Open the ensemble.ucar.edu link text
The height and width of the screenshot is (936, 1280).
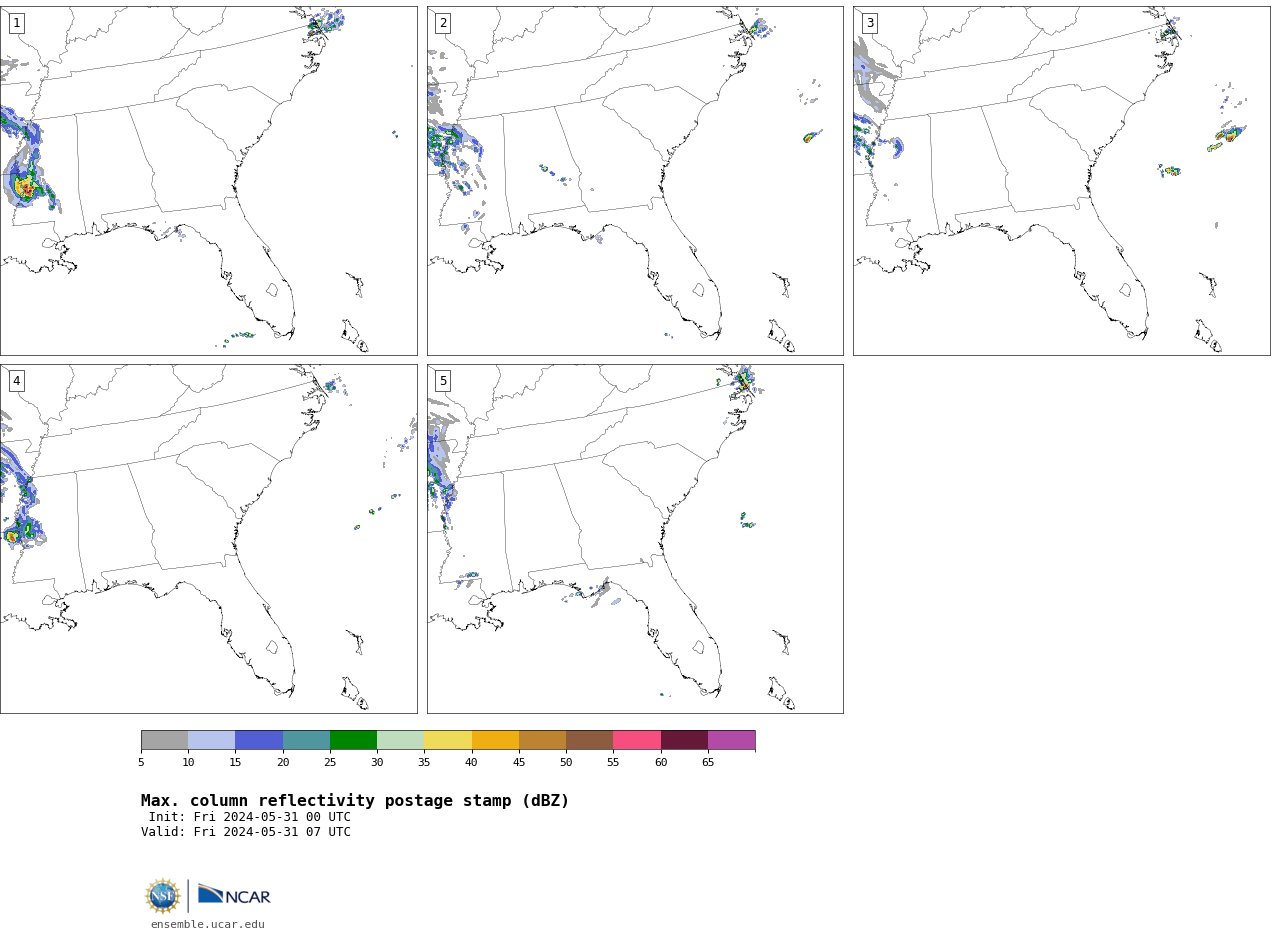(x=208, y=925)
